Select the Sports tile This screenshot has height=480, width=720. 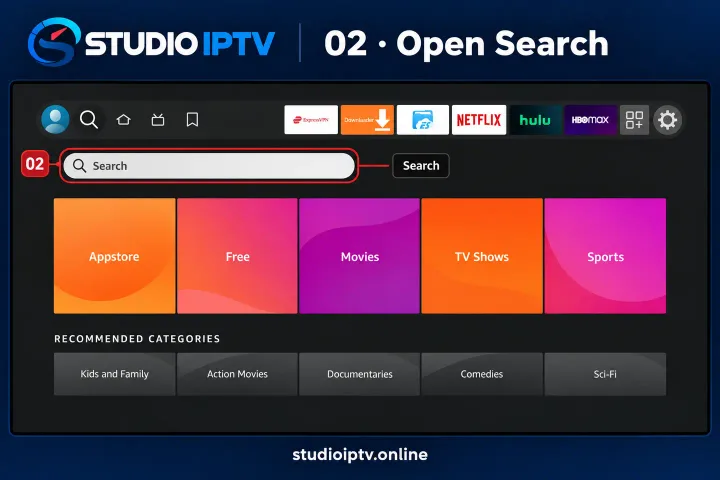coord(605,256)
